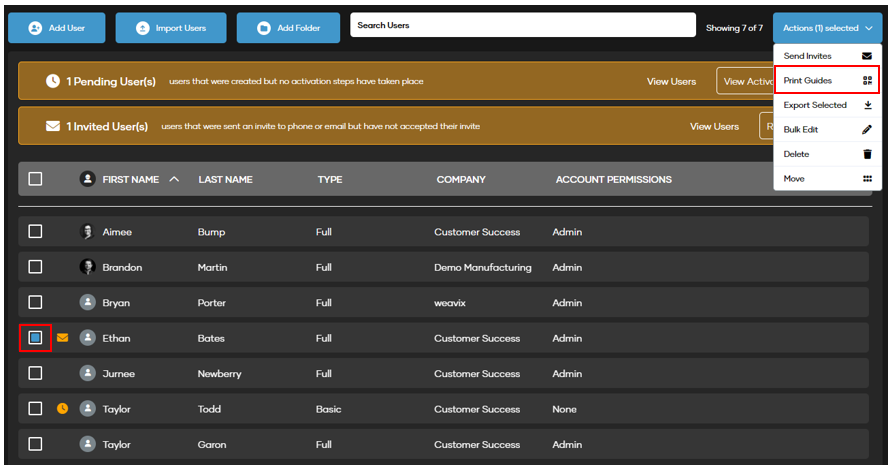Click Taylor Todd's default avatar icon
Viewport: 889px width, 468px height.
(x=87, y=408)
